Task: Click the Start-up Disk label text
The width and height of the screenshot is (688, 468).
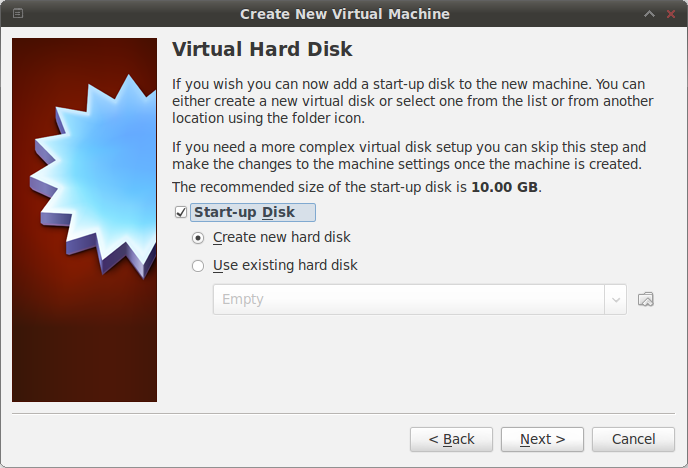Action: (244, 212)
